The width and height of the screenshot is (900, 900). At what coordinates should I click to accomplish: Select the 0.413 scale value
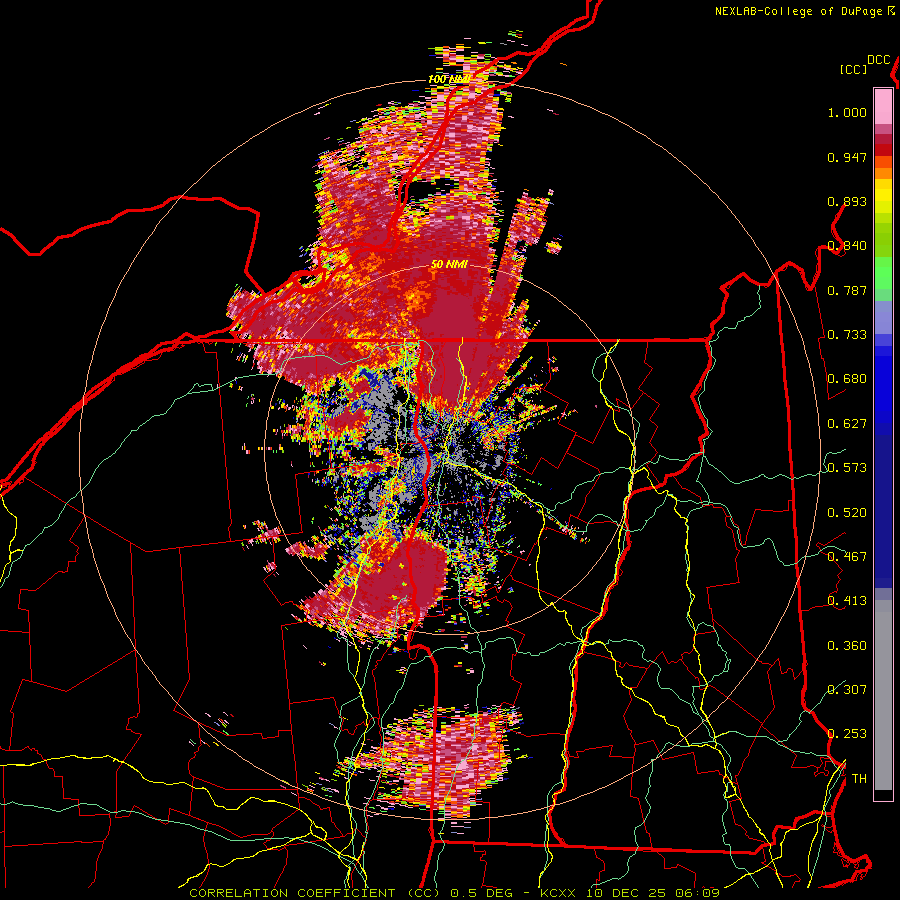click(847, 601)
